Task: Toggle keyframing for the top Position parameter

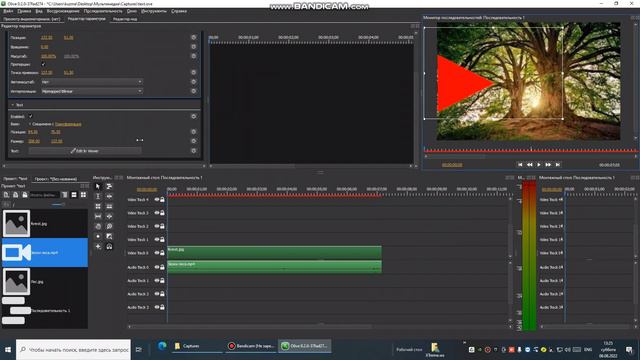Action: click(194, 37)
